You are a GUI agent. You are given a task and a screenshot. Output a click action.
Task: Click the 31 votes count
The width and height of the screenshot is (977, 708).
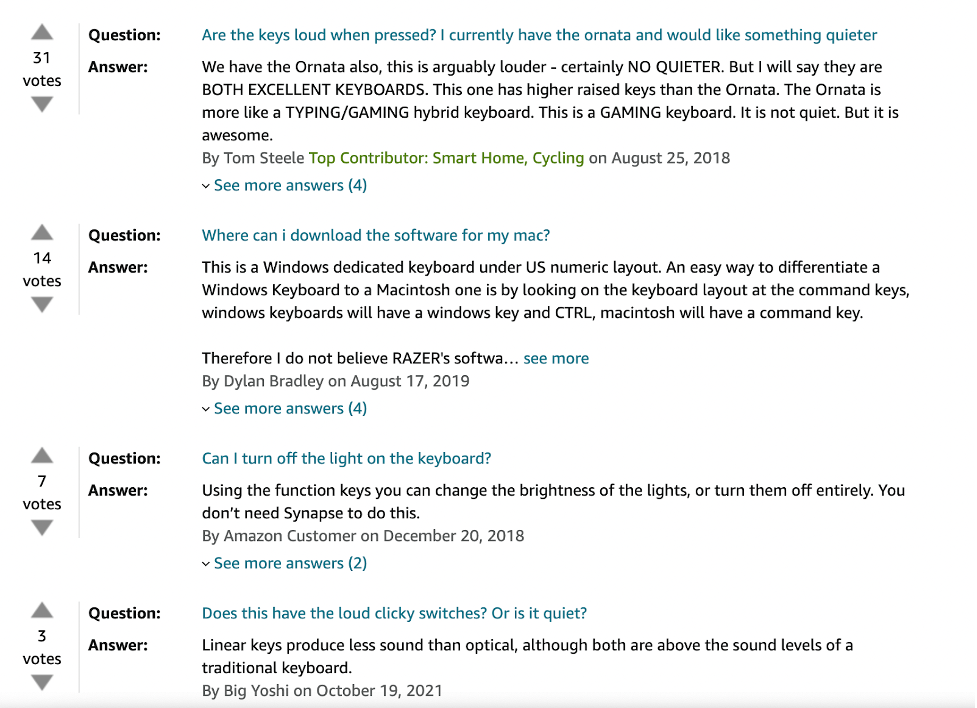coord(42,69)
